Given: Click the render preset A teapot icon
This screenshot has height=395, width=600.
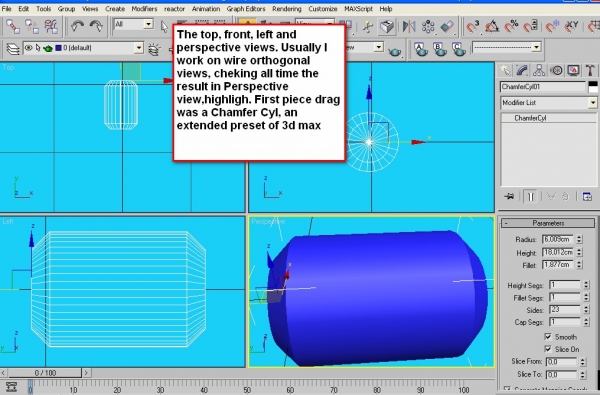Looking at the screenshot, I should [x=421, y=49].
